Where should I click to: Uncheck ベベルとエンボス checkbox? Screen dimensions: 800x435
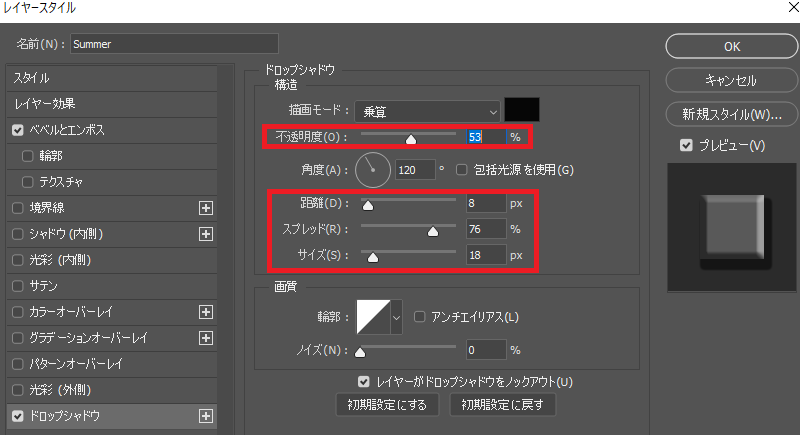[18, 130]
